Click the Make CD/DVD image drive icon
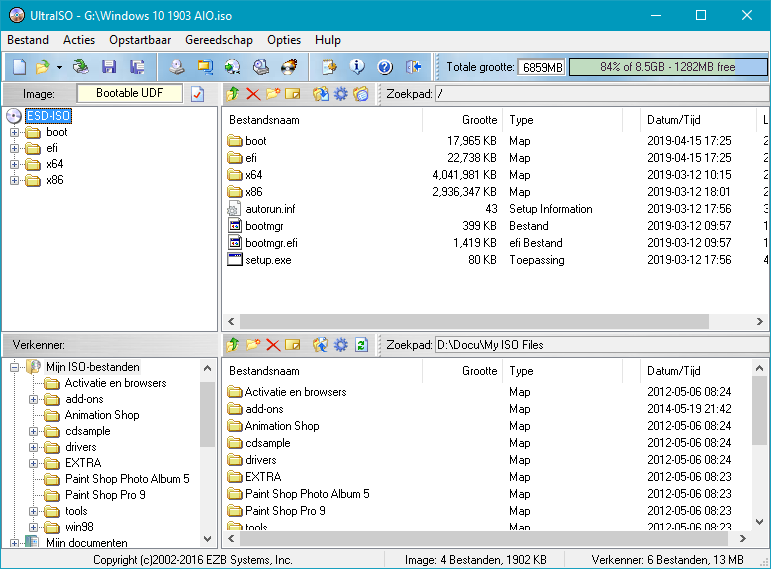 click(x=177, y=67)
